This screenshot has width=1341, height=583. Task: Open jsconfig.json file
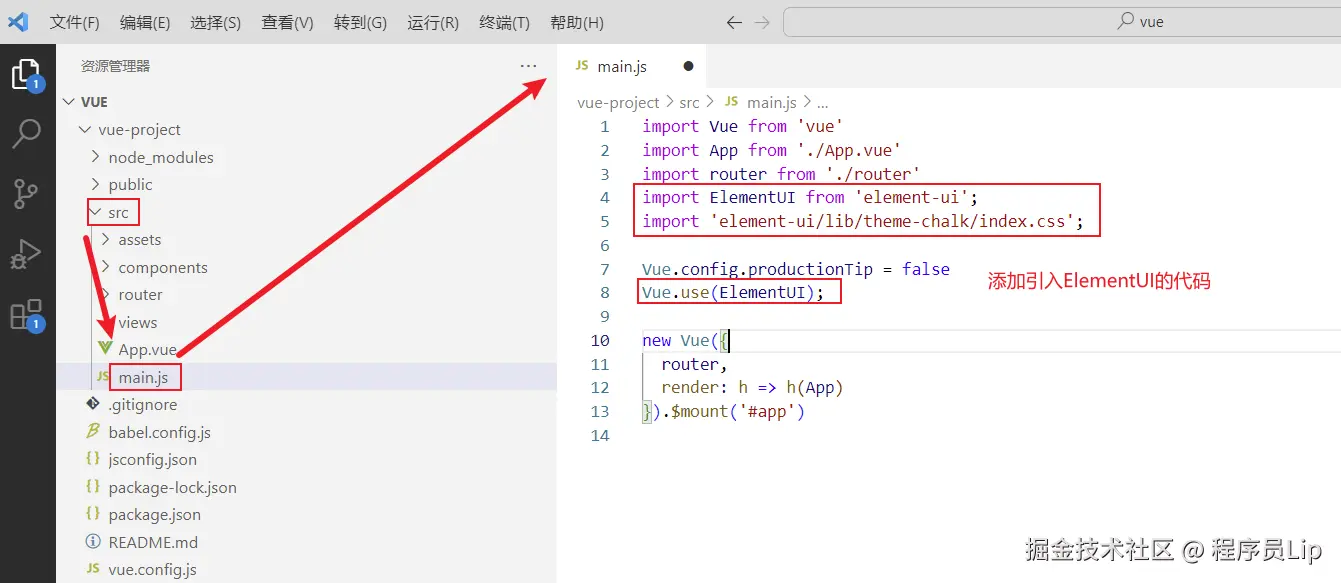[152, 460]
